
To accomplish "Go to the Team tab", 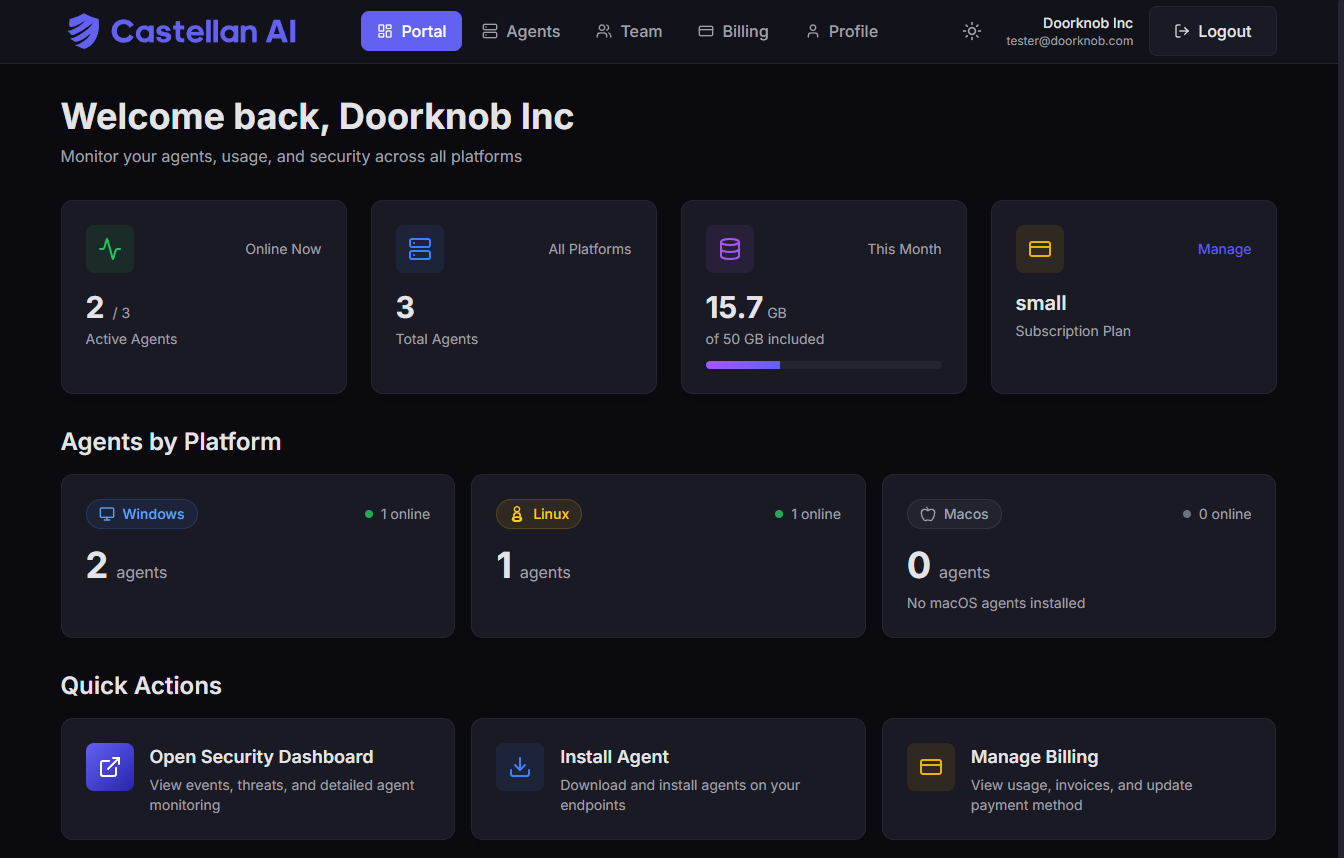I will pyautogui.click(x=629, y=31).
